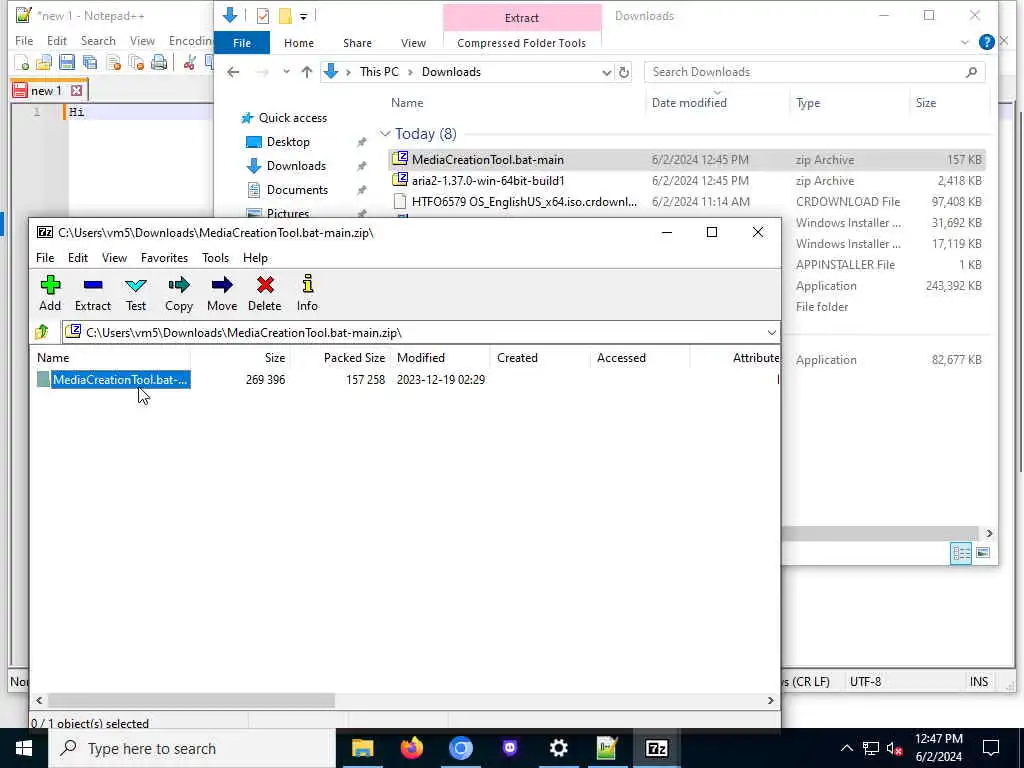Screen dimensions: 1024x768
Task: Click the Delete icon in 7-Zip toolbar
Action: click(x=264, y=293)
